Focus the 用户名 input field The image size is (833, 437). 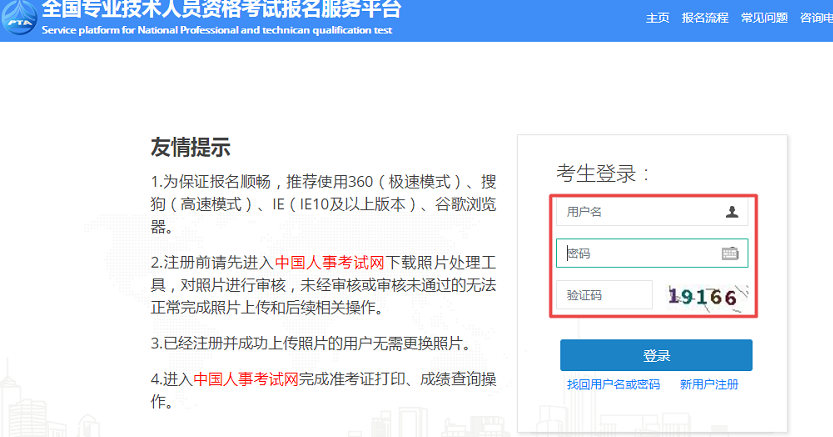tap(640, 212)
